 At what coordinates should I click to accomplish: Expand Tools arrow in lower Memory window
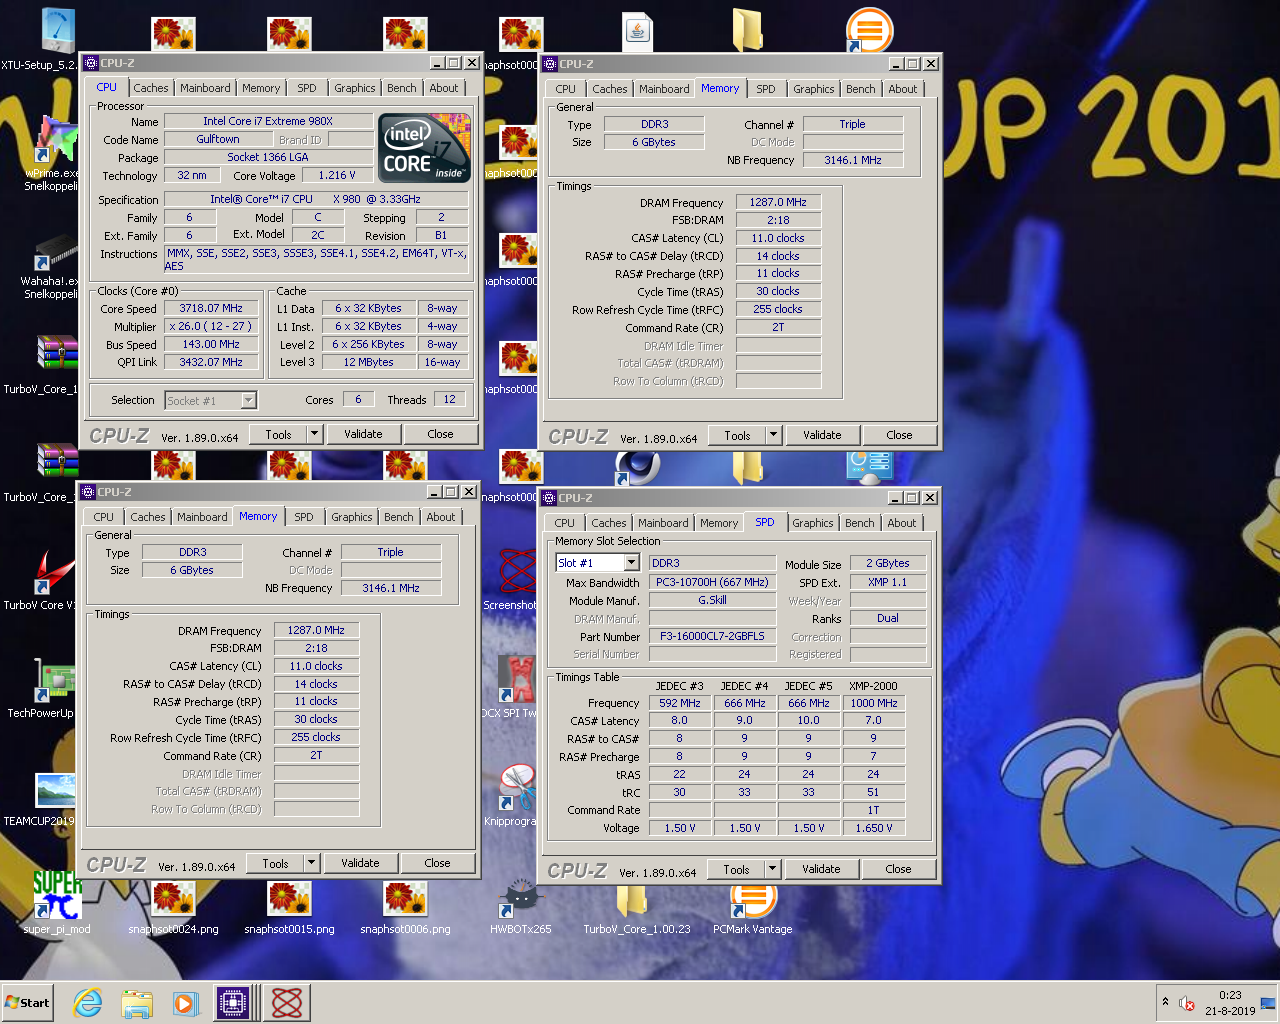[x=311, y=863]
